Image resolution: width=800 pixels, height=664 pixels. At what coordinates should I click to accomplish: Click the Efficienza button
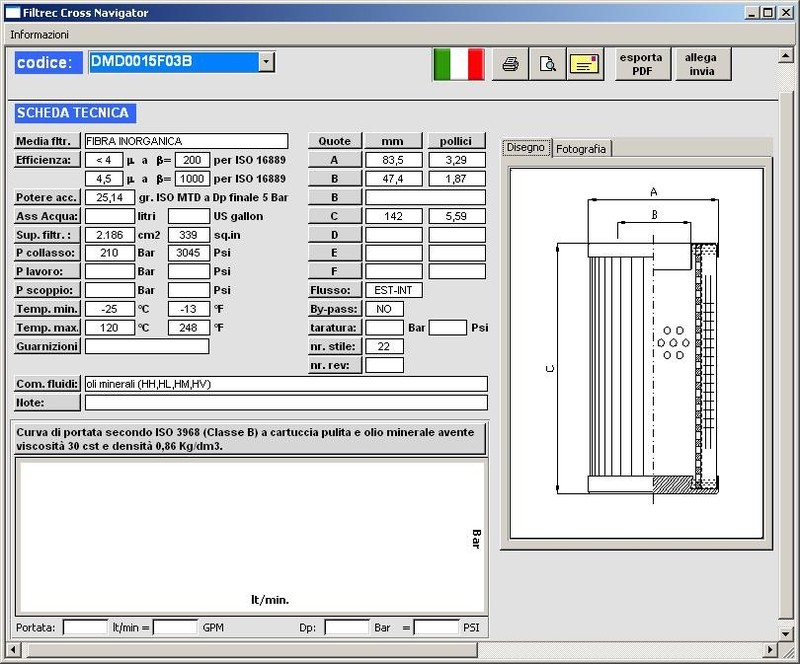[x=47, y=160]
